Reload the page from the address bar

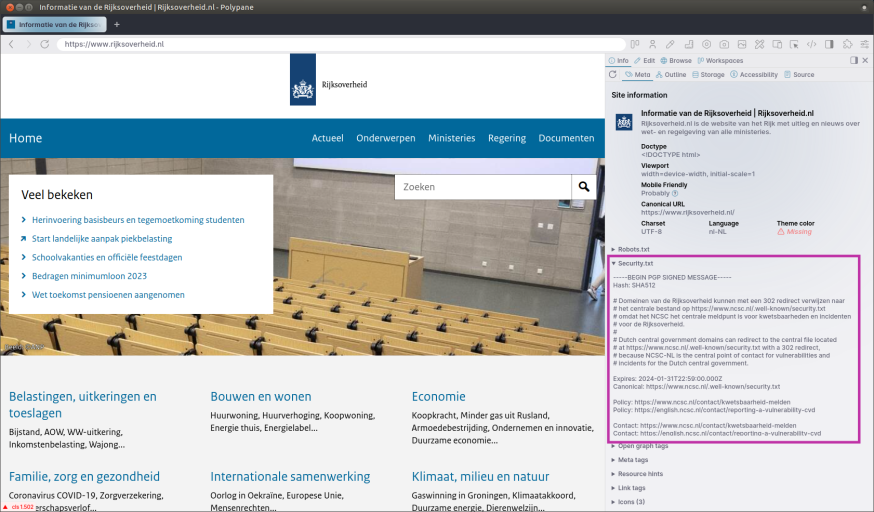[45, 44]
